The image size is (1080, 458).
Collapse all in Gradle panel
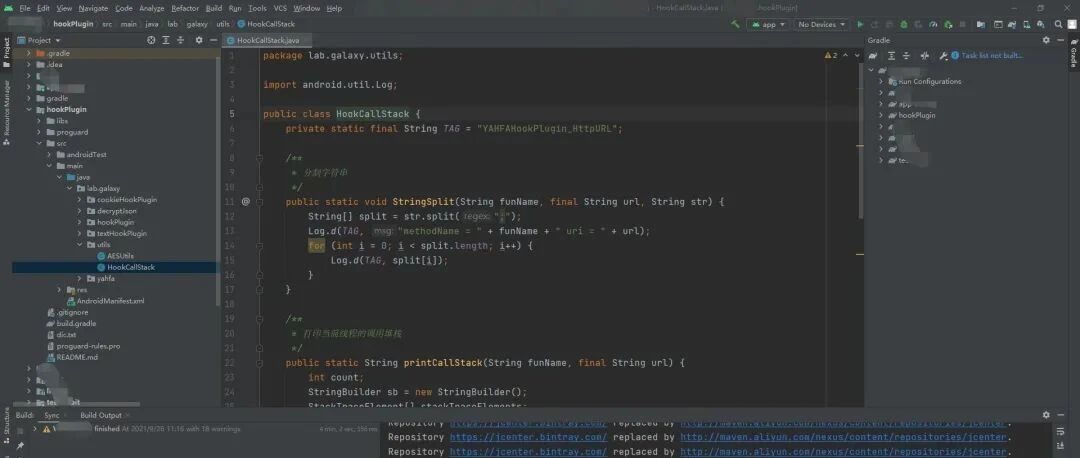point(906,56)
